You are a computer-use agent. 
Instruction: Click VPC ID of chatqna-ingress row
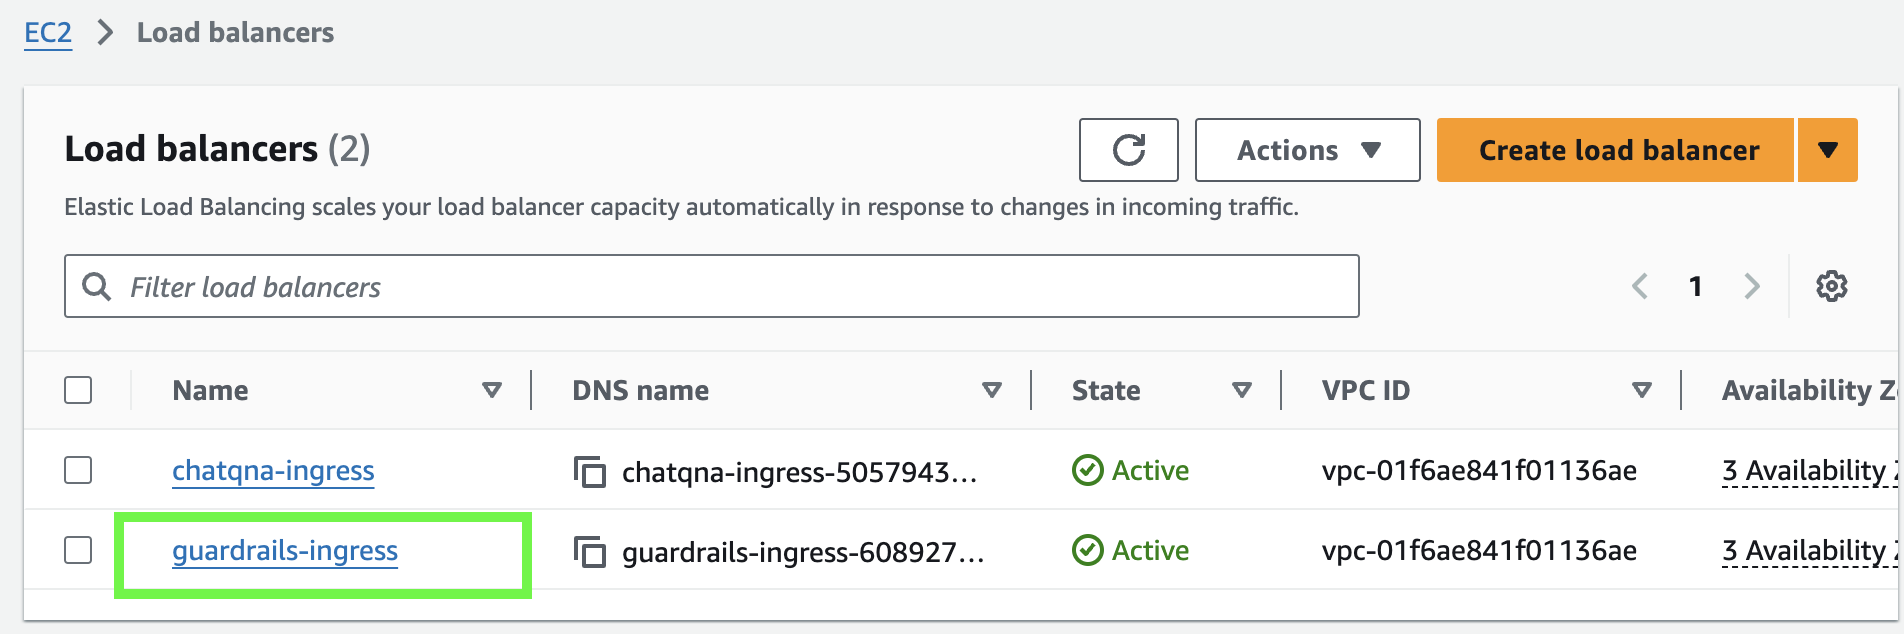point(1479,470)
